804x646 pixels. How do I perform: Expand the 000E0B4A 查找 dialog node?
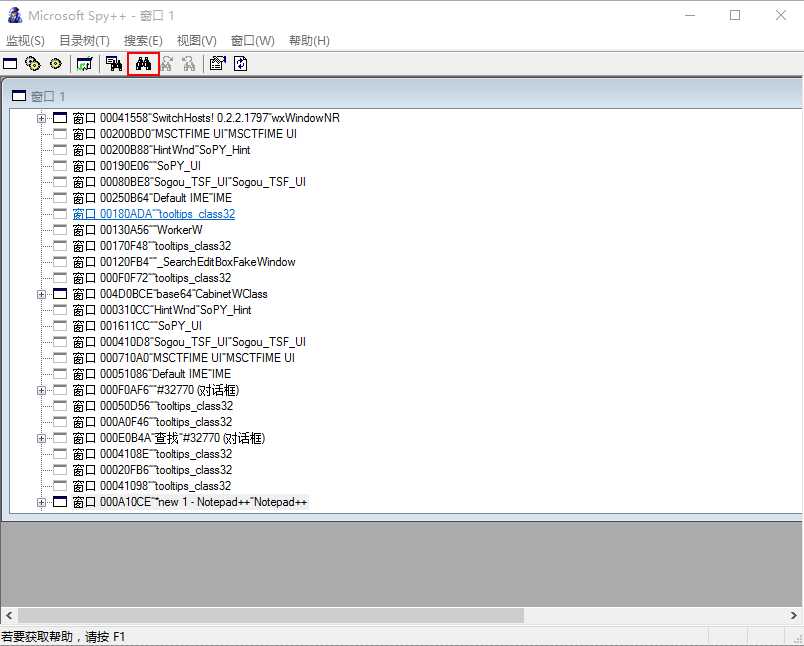click(42, 438)
